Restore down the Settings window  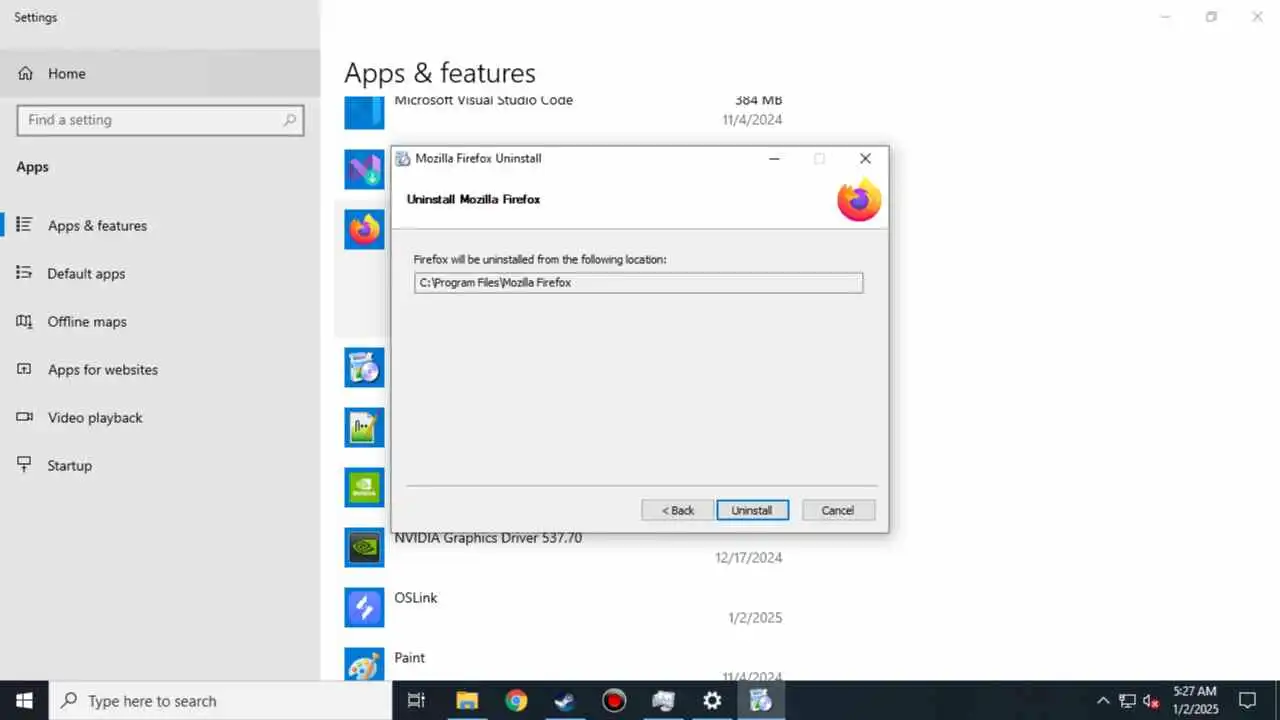pyautogui.click(x=1211, y=17)
